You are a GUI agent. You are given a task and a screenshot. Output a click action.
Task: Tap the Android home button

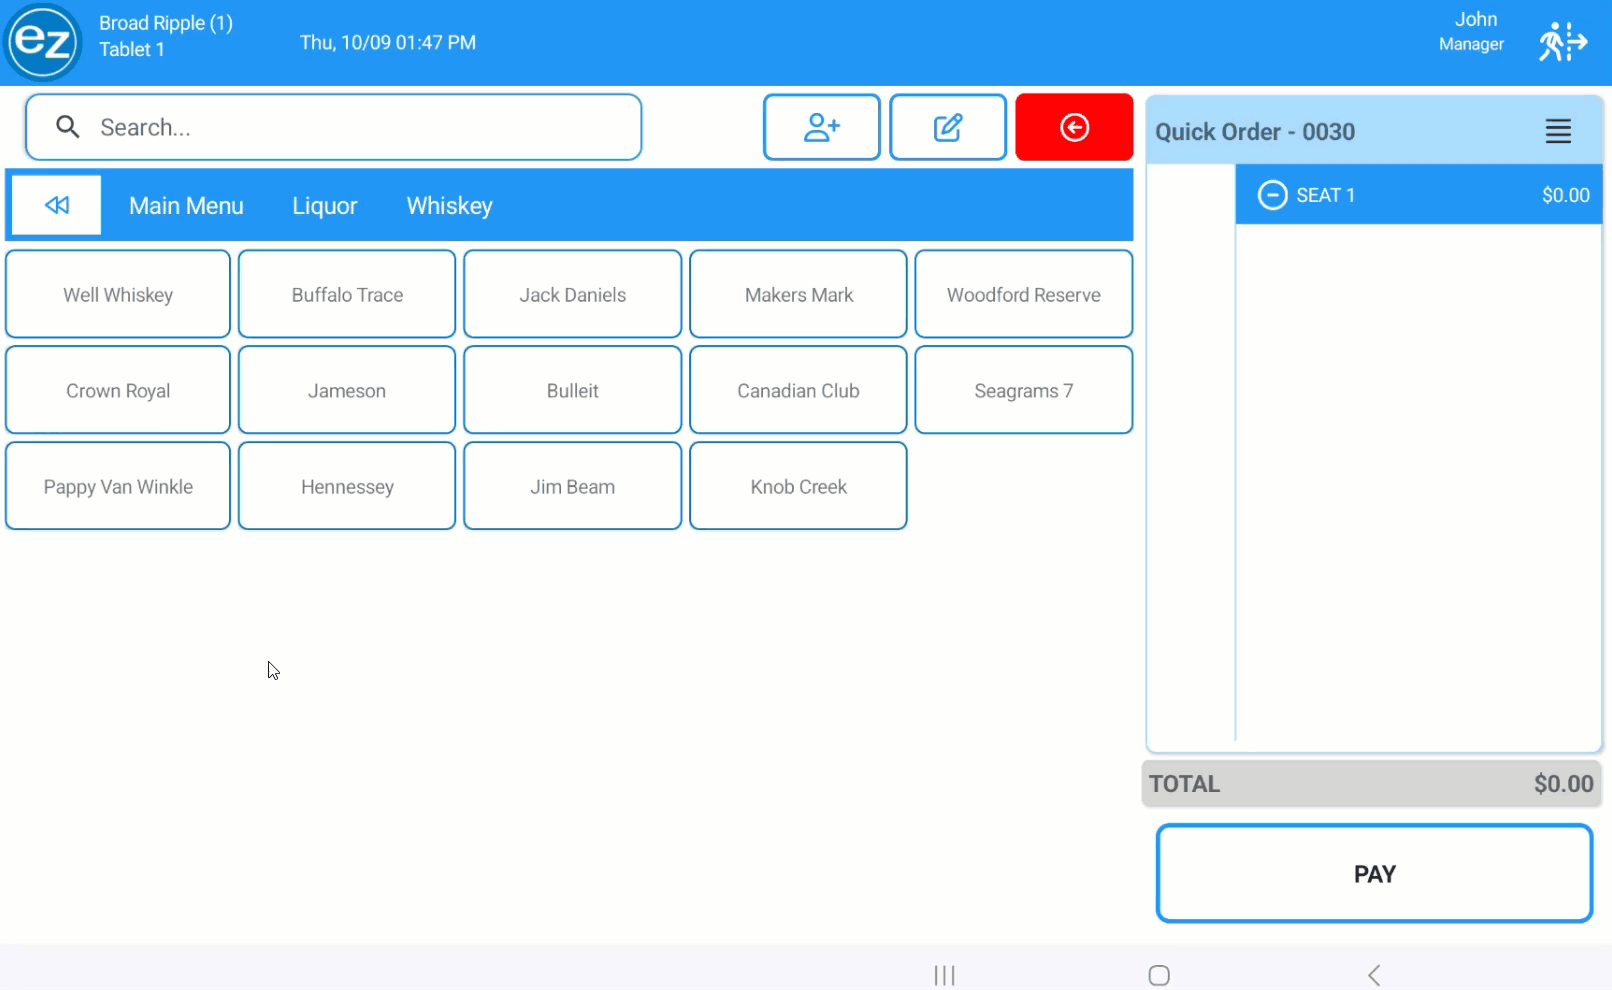coord(1159,975)
